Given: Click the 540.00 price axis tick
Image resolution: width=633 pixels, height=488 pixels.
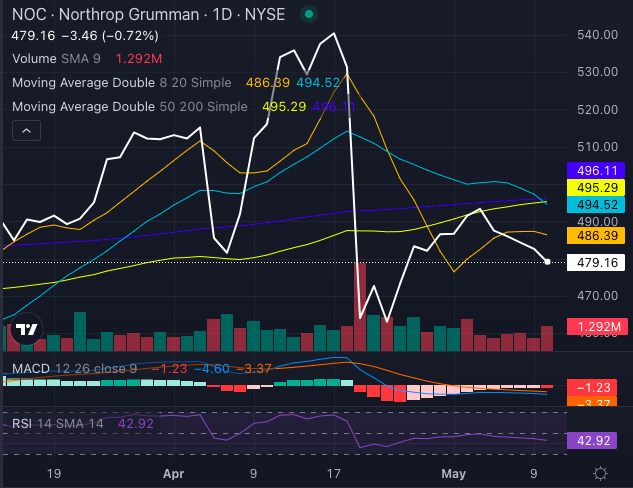Looking at the screenshot, I should (x=597, y=35).
